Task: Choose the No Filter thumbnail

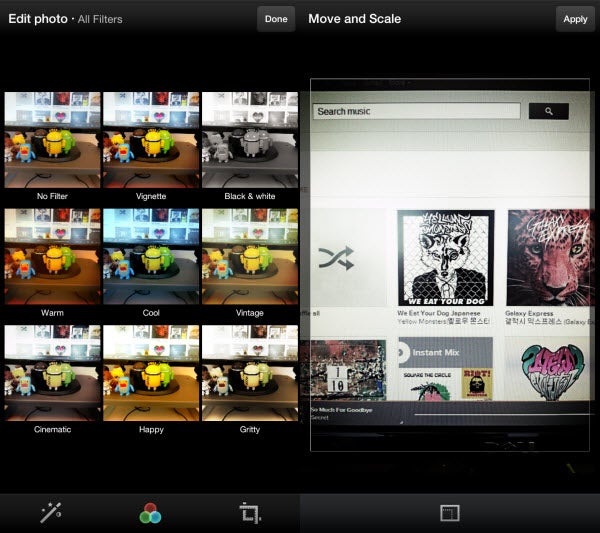Action: [x=52, y=140]
